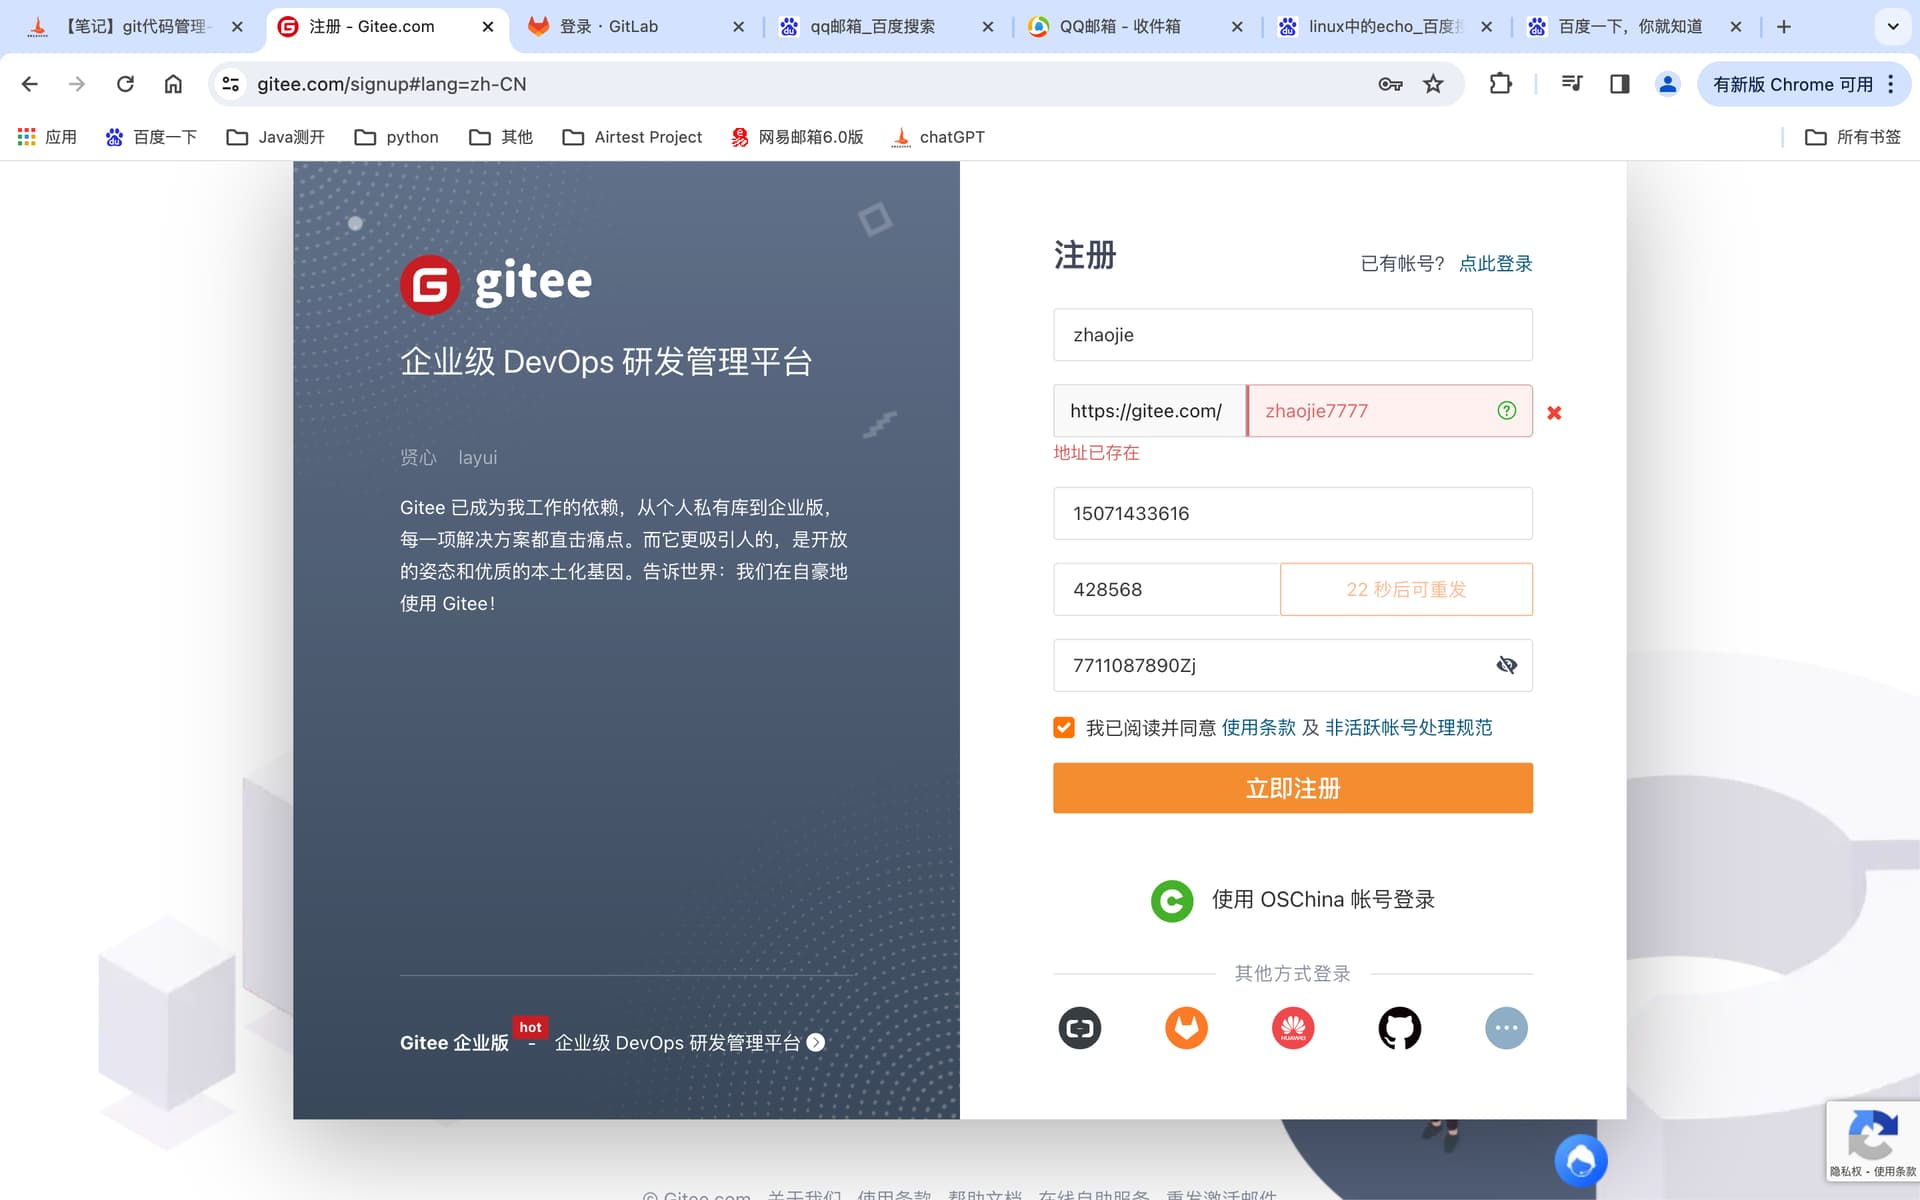Show more login methods ellipsis icon
Image resolution: width=1920 pixels, height=1200 pixels.
[1506, 1028]
